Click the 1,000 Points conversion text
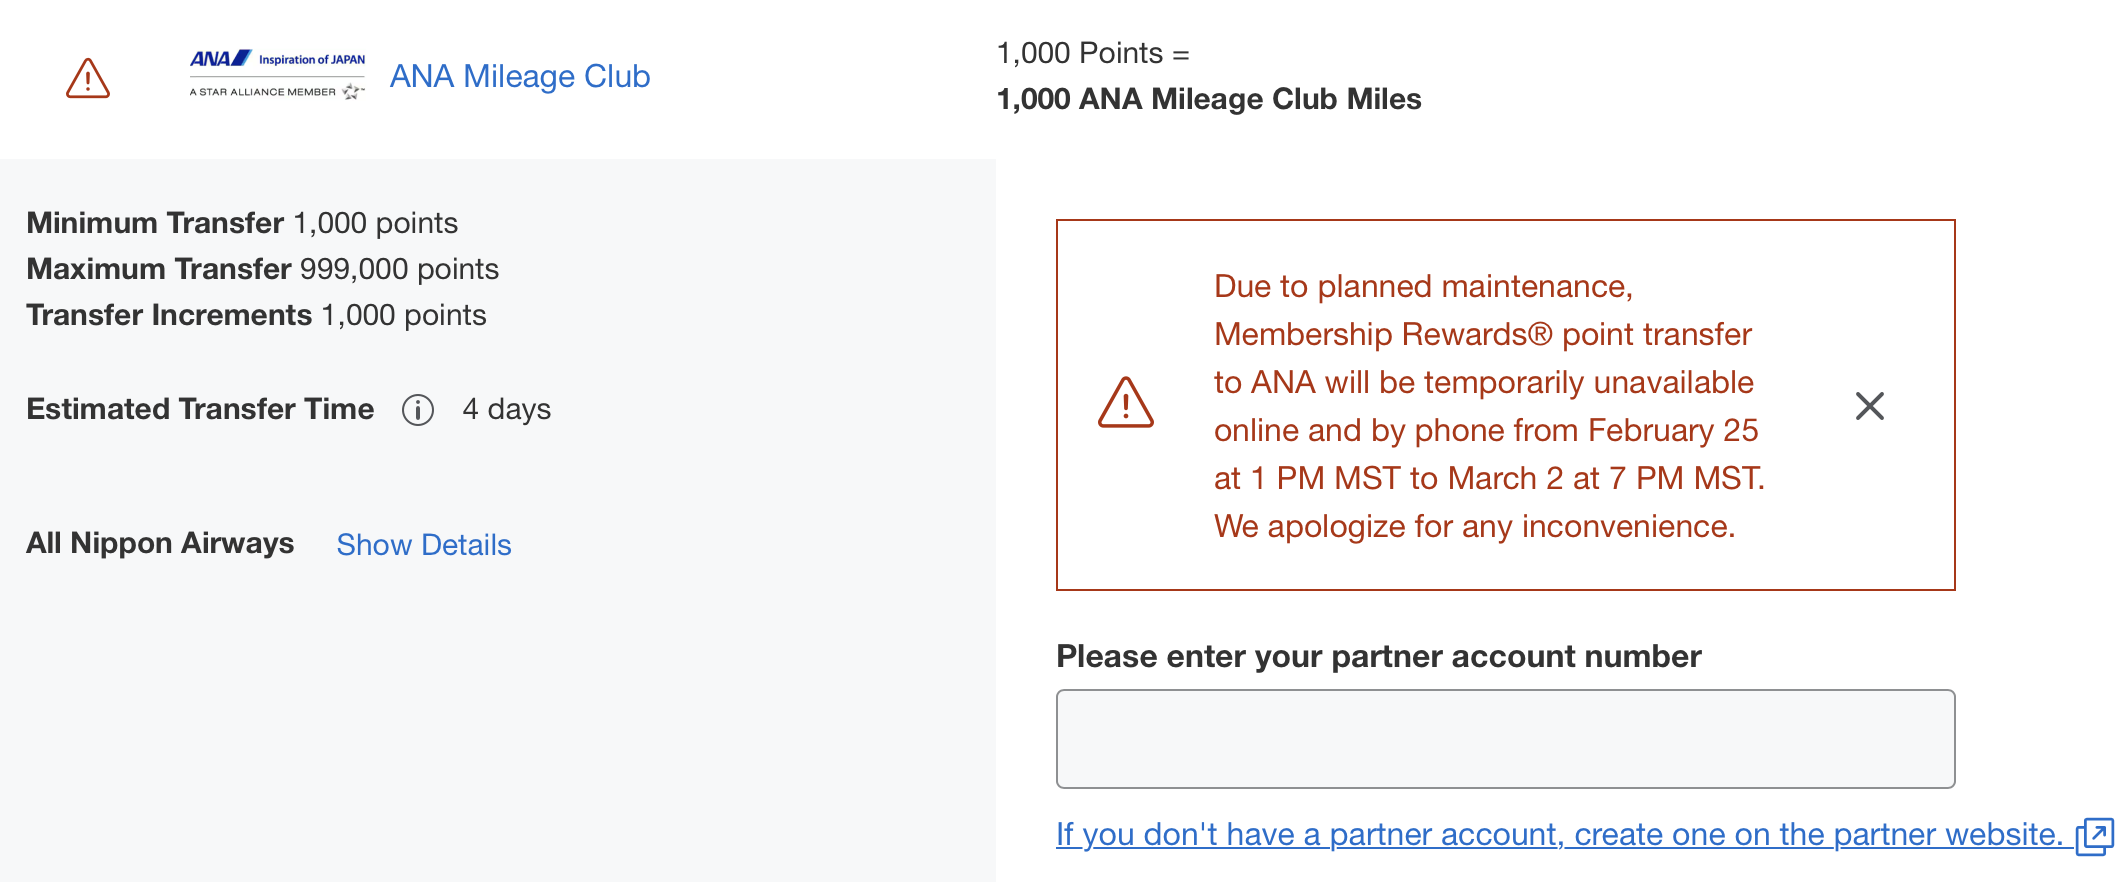The image size is (2120, 882). (x=1093, y=53)
